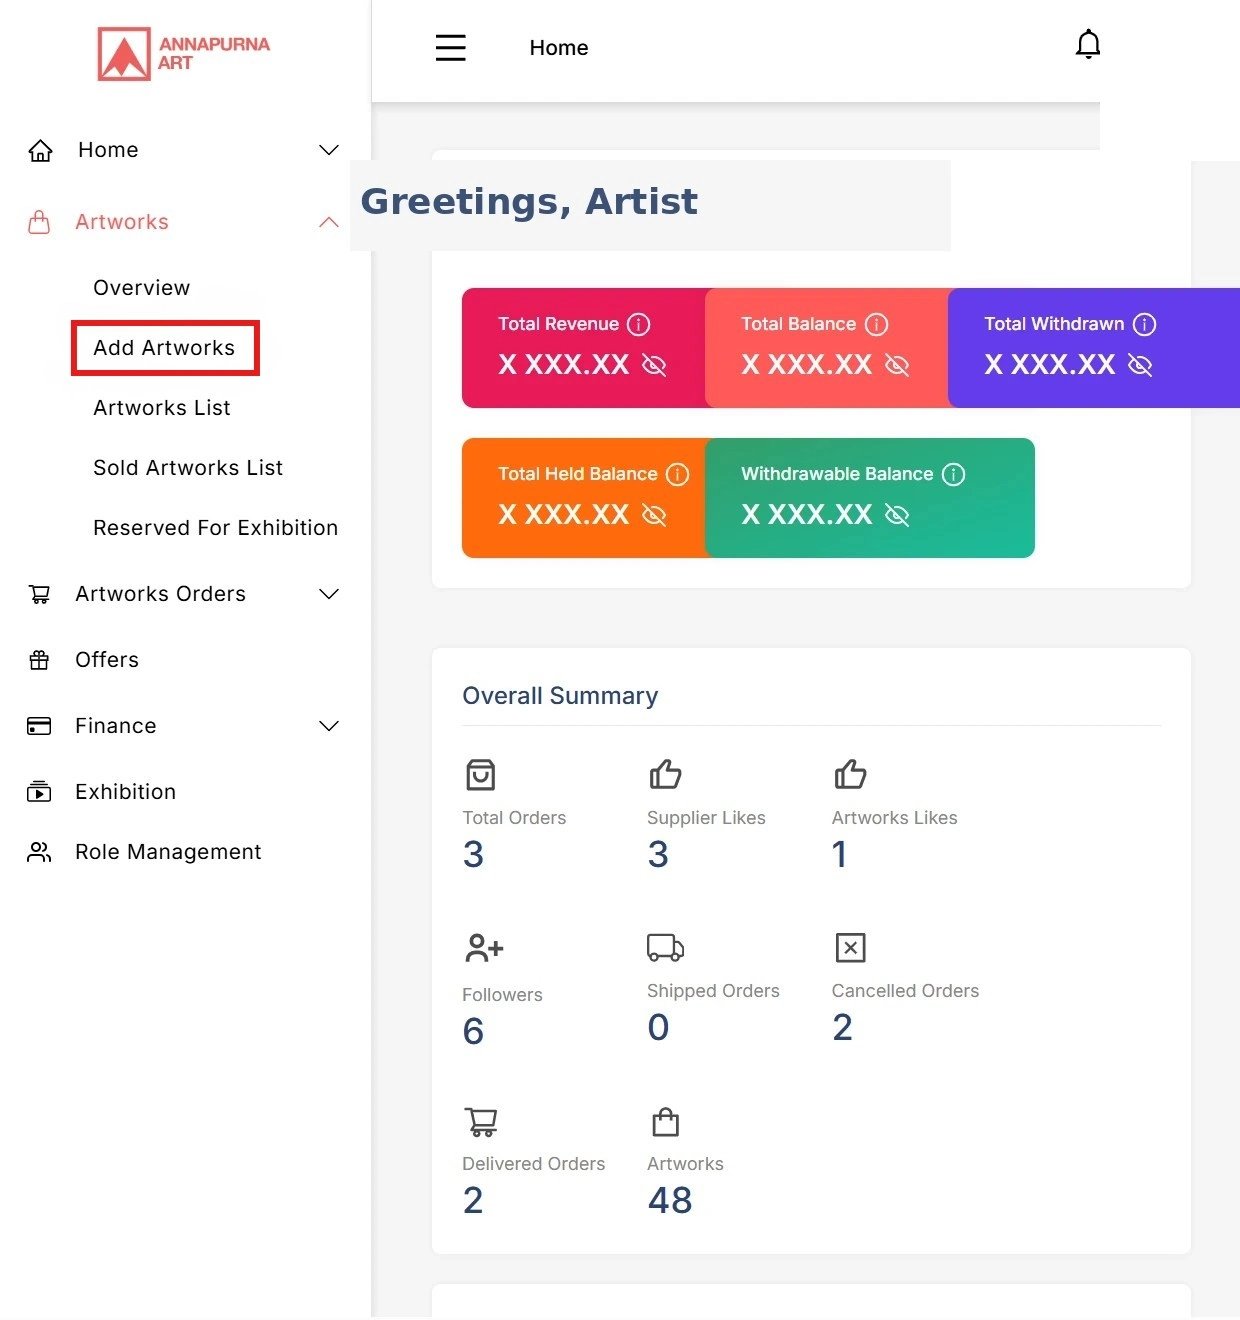Reveal the Total Balance amount
This screenshot has height=1320, width=1240.
click(x=897, y=365)
